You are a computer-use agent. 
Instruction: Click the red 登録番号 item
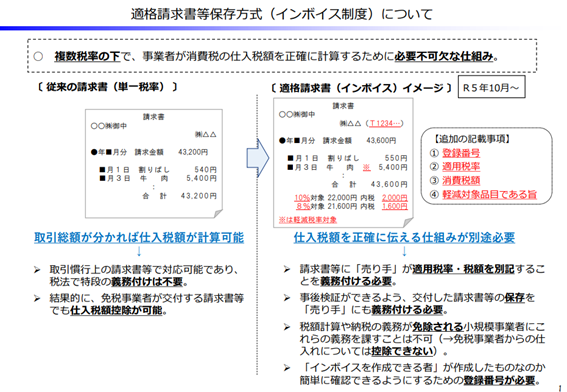461,153
